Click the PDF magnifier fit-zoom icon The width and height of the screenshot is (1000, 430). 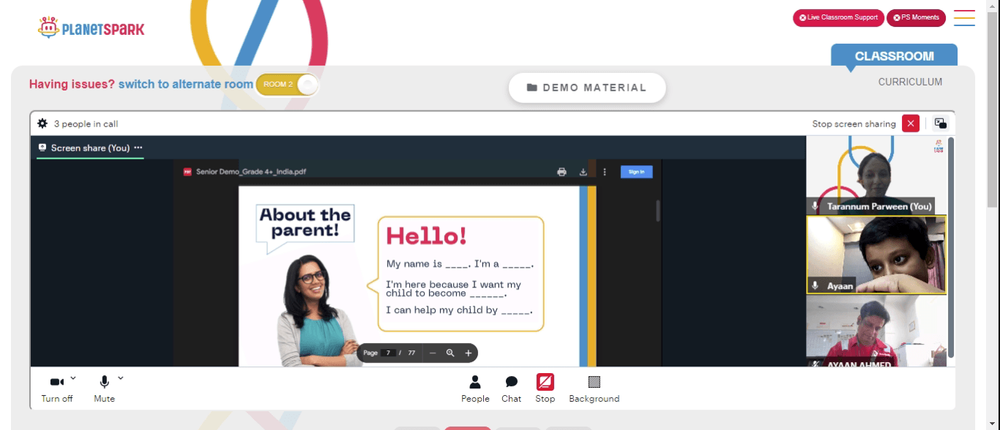tap(450, 353)
